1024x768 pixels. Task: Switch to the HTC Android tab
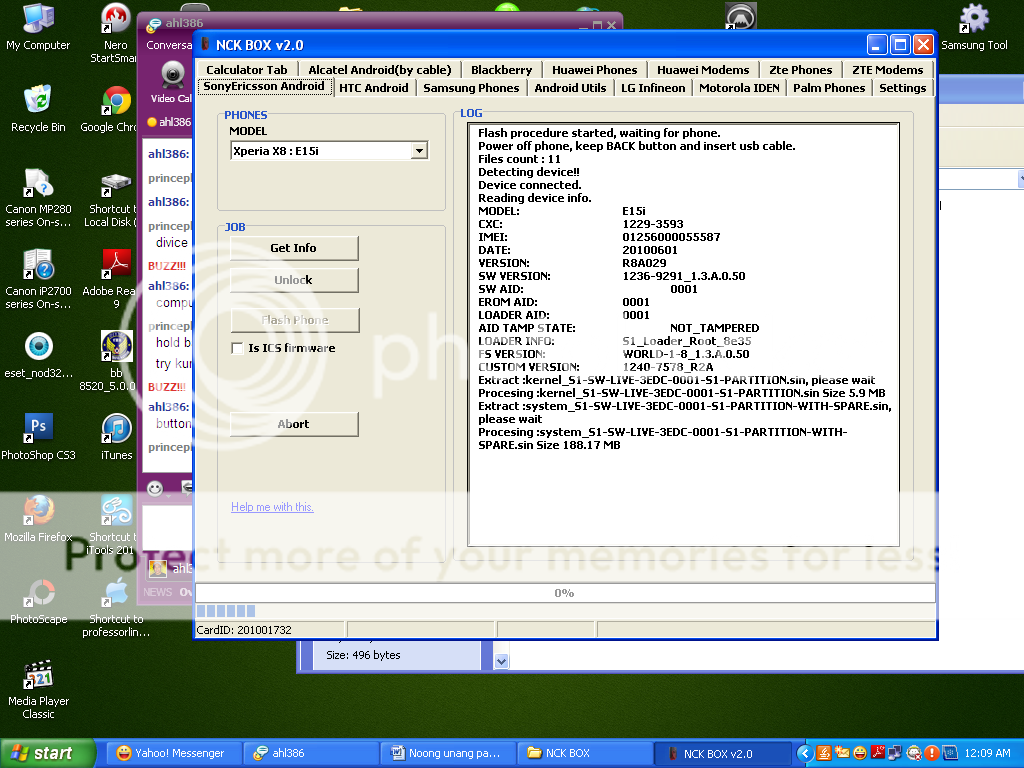pos(373,88)
